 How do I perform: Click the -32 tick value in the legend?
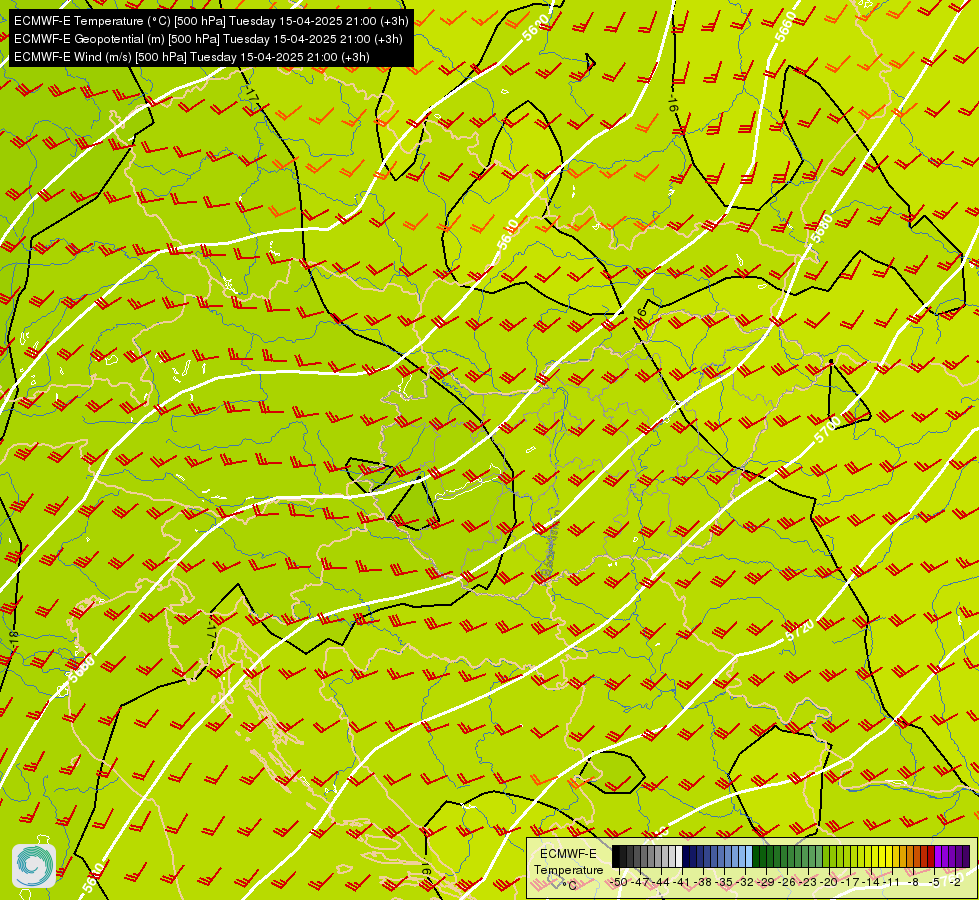745,882
